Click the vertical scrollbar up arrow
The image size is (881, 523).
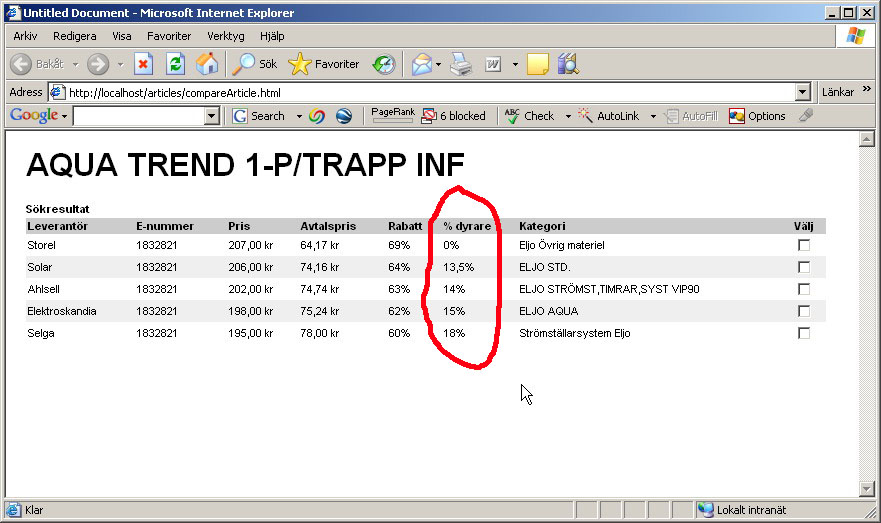tap(866, 138)
